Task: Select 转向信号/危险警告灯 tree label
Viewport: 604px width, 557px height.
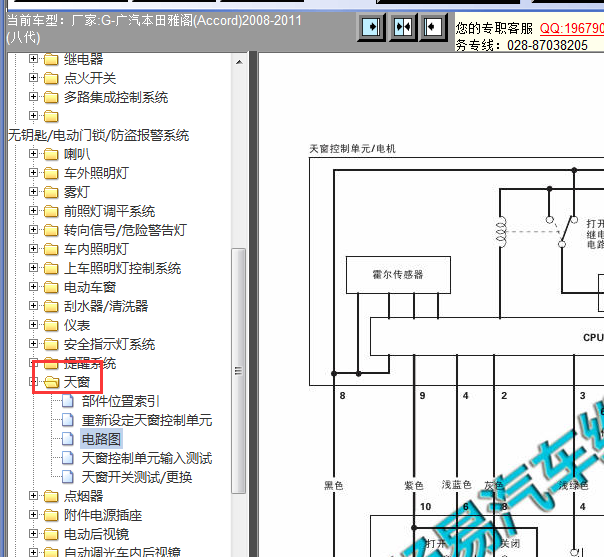Action: coord(125,230)
